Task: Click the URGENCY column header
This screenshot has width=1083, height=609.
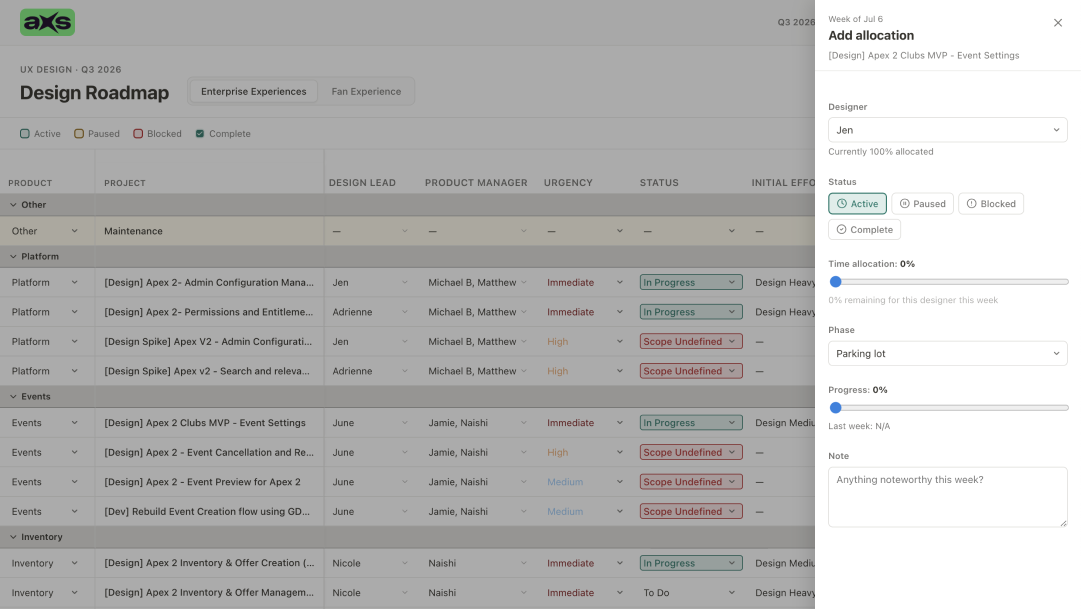Action: click(x=568, y=183)
